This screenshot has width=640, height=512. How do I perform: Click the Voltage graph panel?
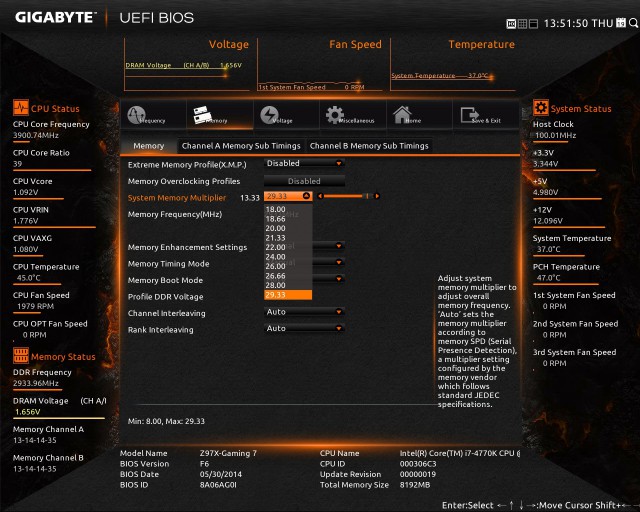[x=187, y=65]
